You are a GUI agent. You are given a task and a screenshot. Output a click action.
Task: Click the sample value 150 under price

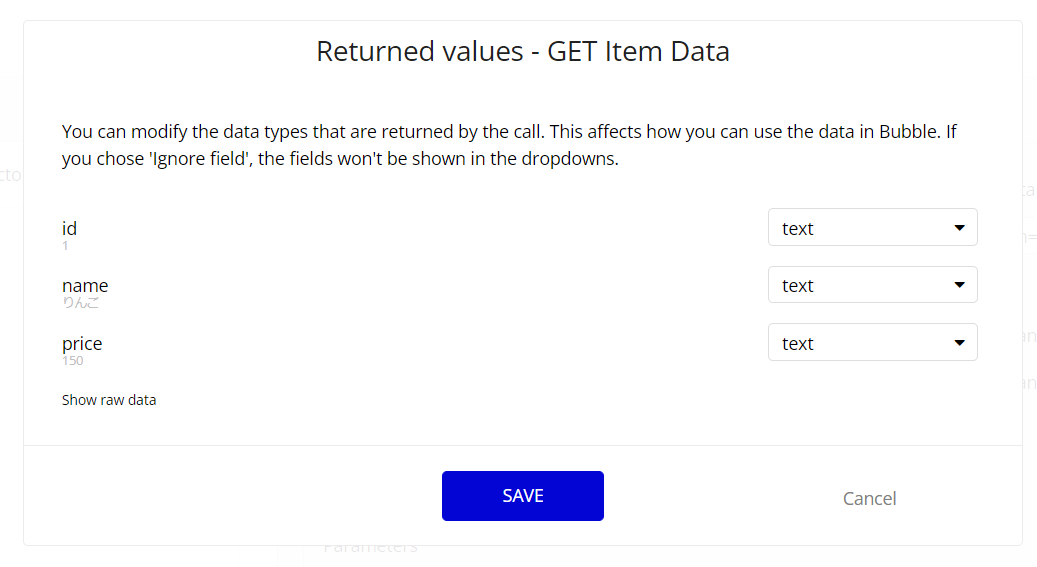coord(72,361)
